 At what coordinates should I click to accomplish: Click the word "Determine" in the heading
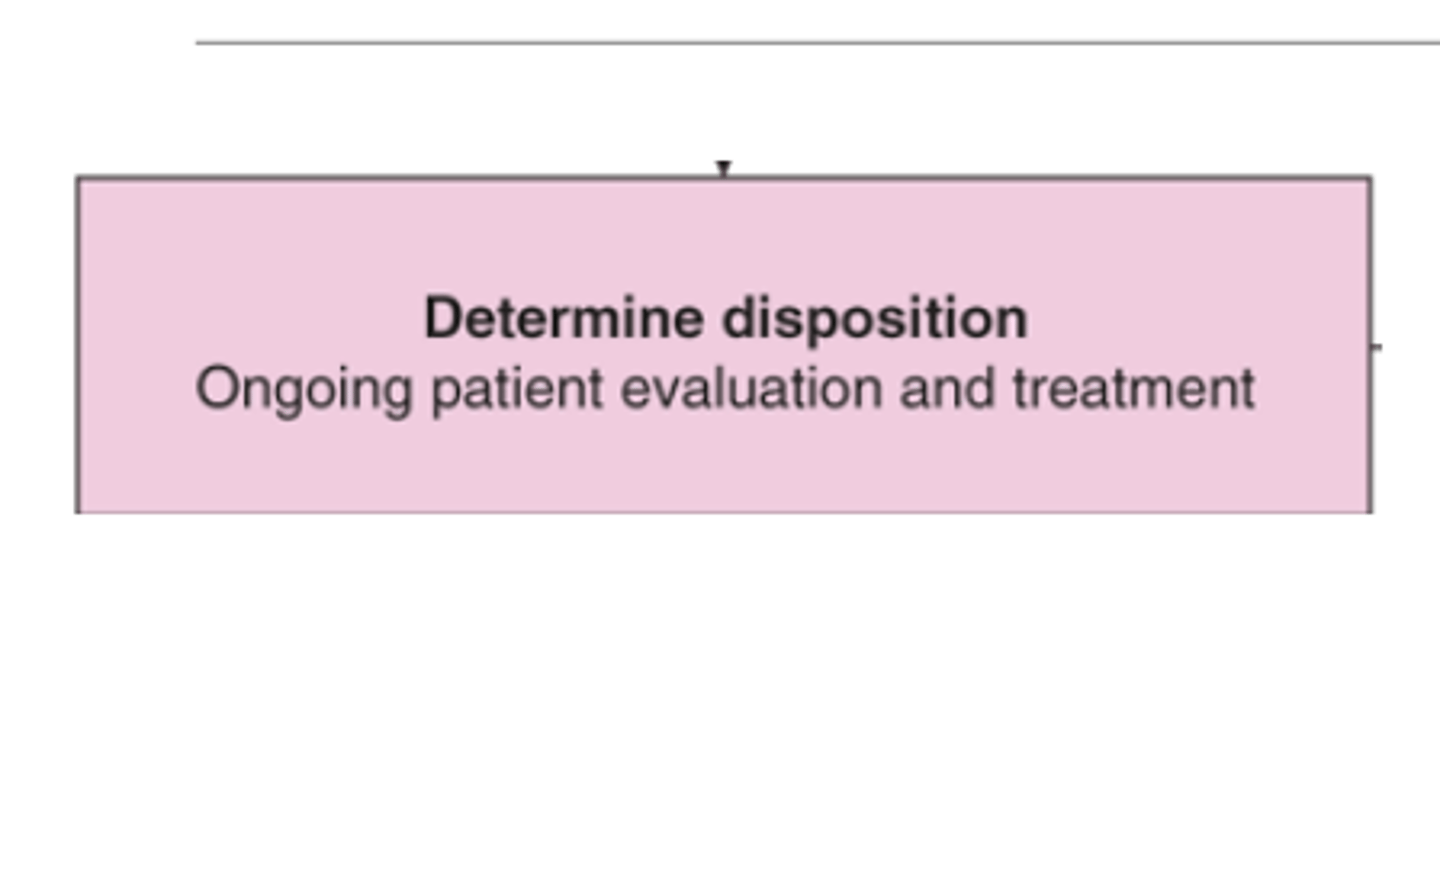(564, 319)
